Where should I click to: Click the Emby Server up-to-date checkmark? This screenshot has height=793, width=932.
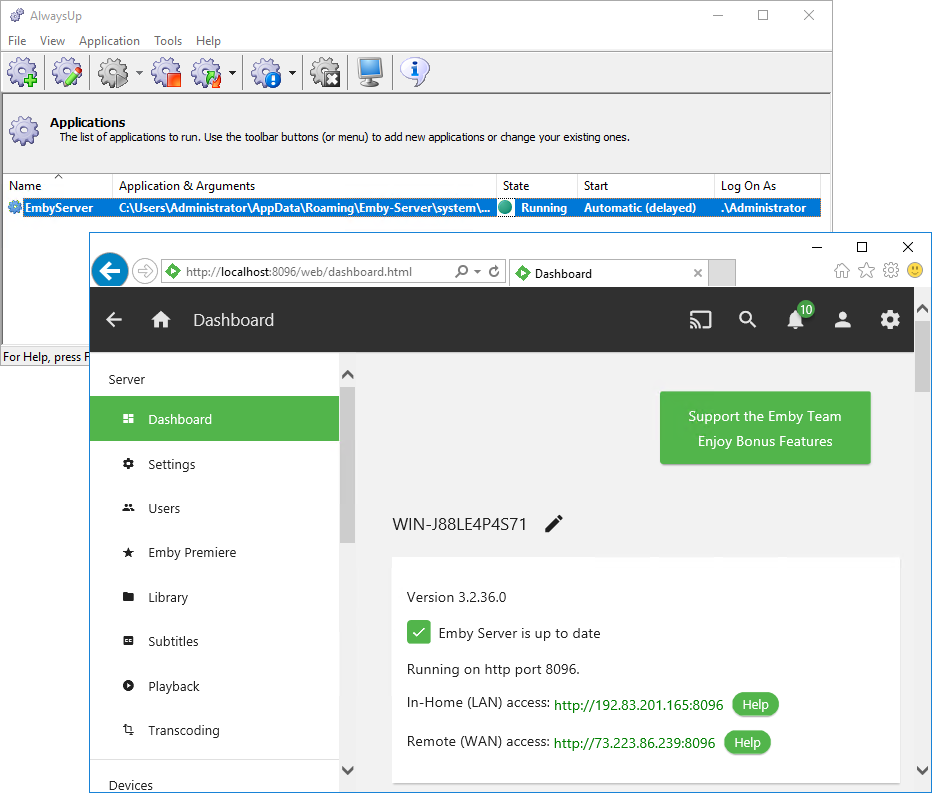(x=419, y=632)
